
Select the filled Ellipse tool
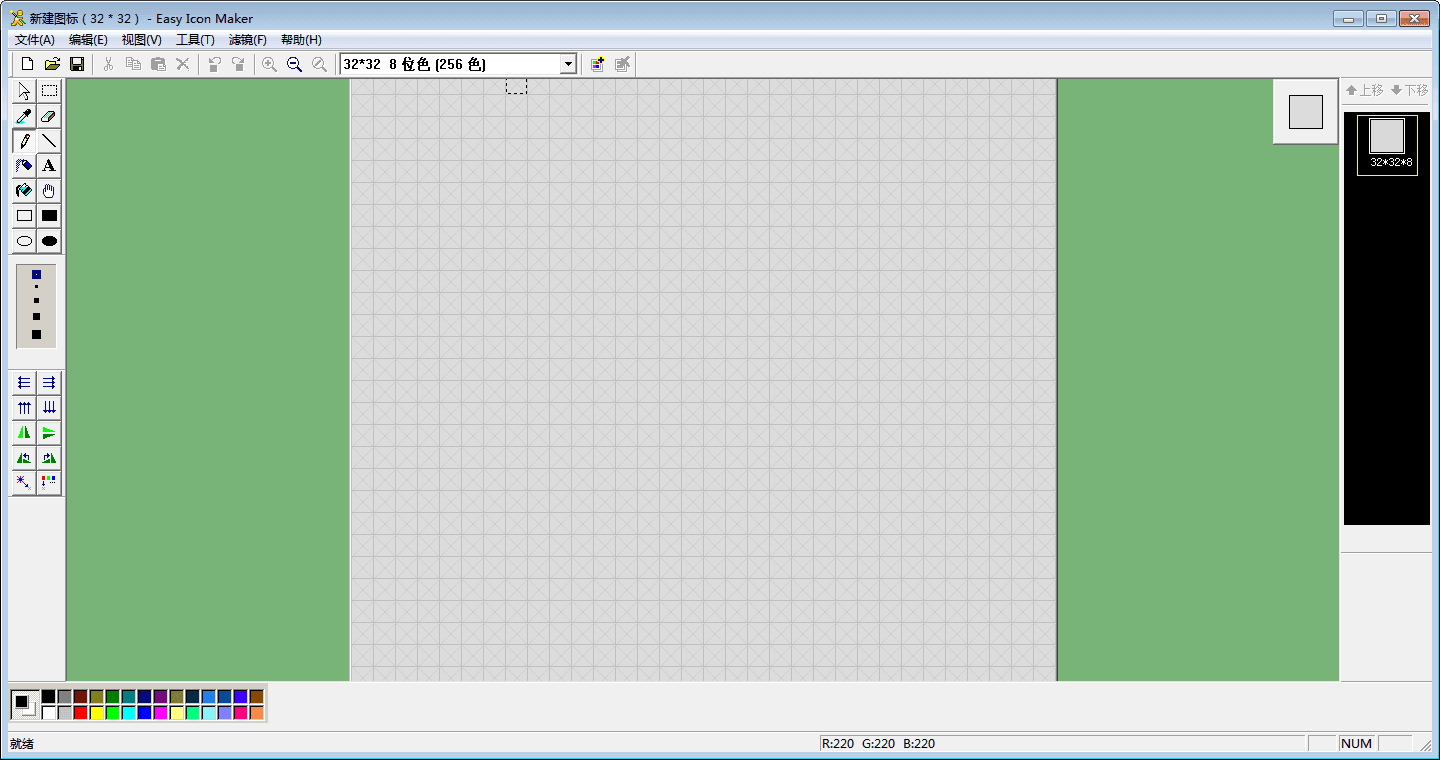coord(48,241)
